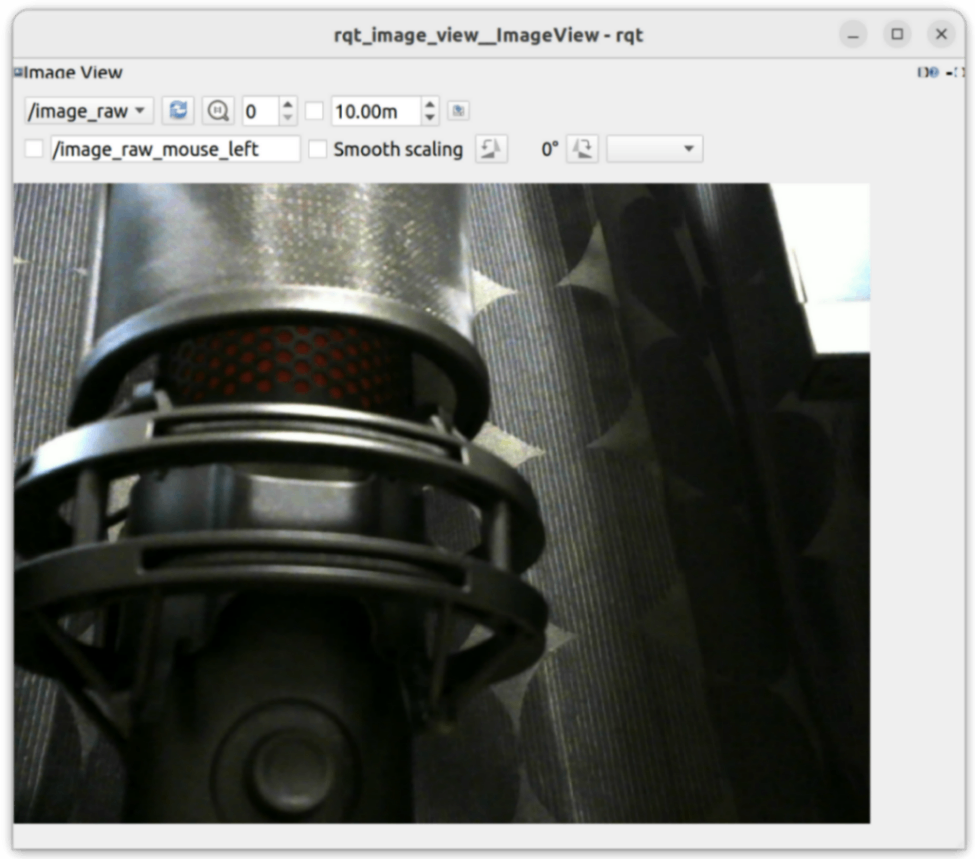The image size is (975, 859).
Task: Rotate the image left
Action: click(x=491, y=149)
